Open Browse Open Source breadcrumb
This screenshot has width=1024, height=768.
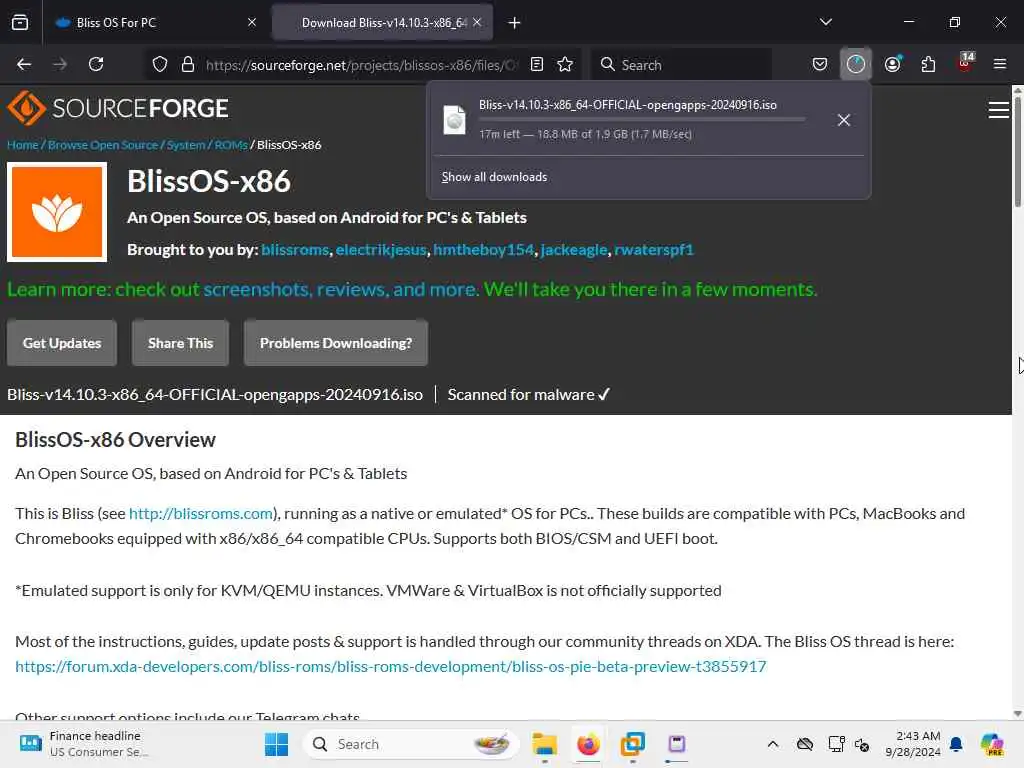tap(103, 145)
